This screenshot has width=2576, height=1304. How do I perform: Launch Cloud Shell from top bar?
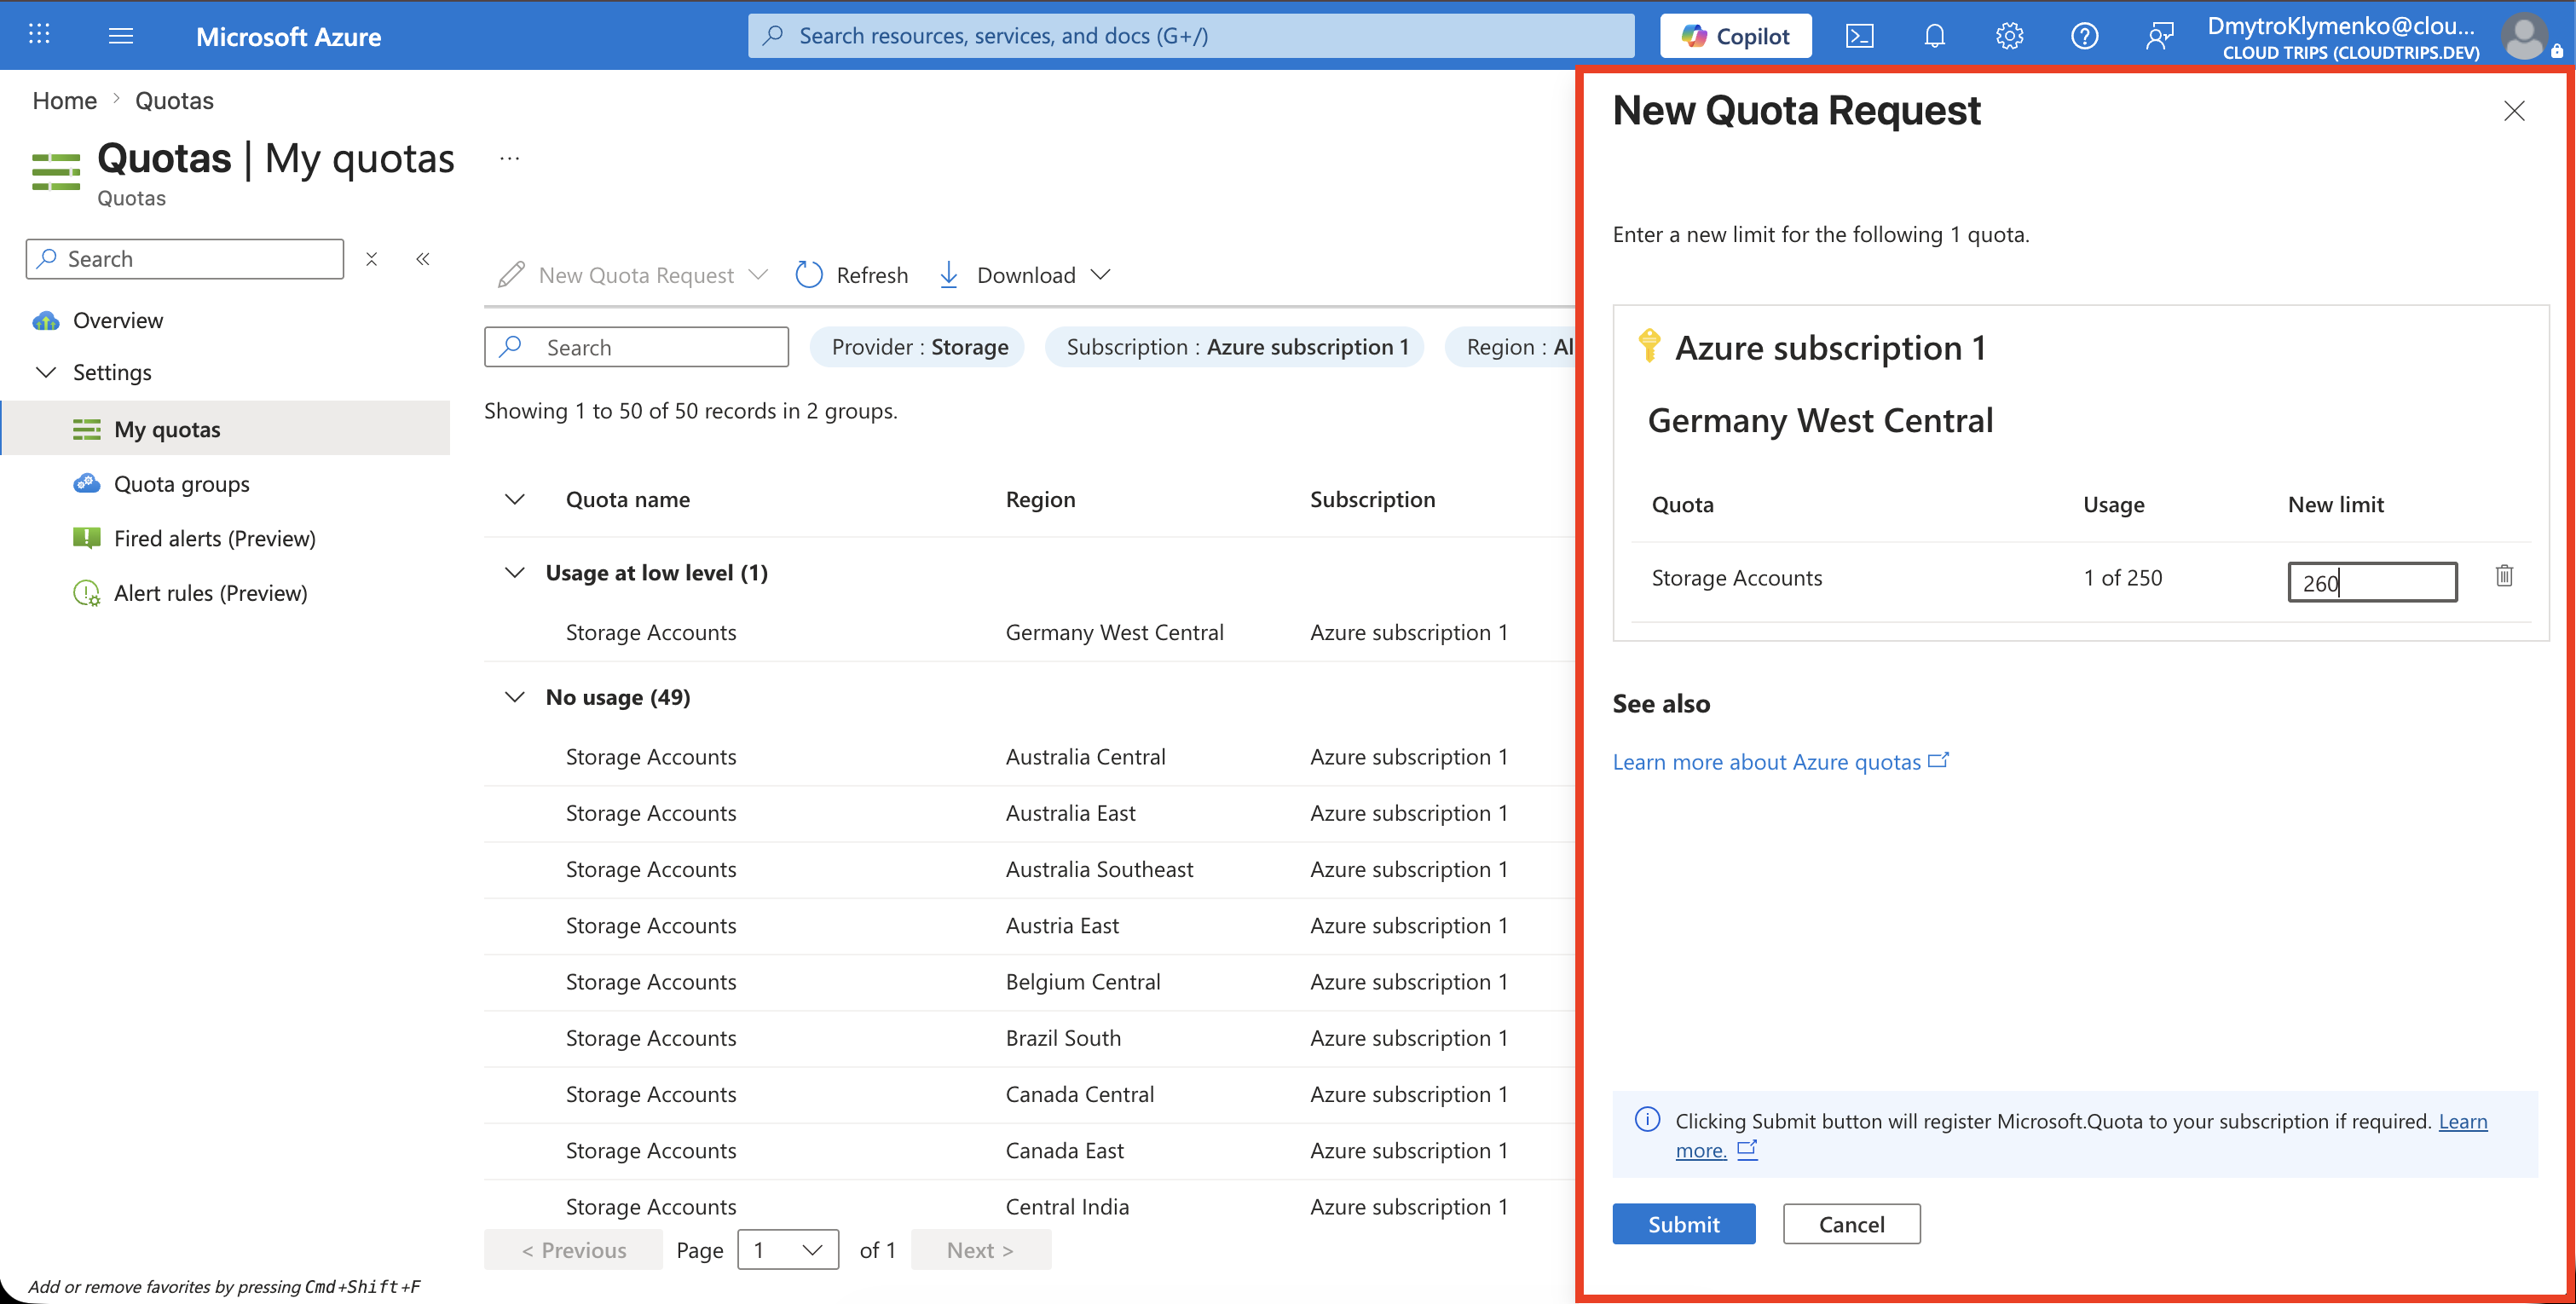pos(1859,36)
